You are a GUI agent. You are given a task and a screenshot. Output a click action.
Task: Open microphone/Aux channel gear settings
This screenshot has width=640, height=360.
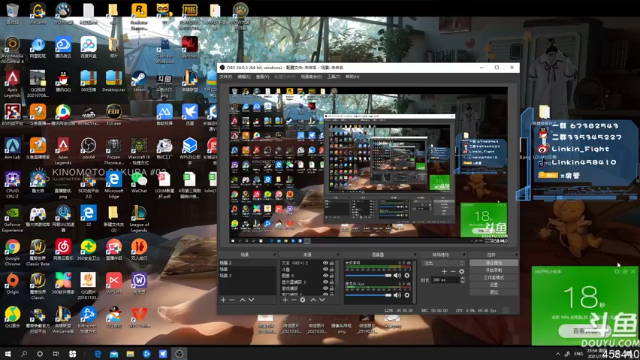point(407,295)
